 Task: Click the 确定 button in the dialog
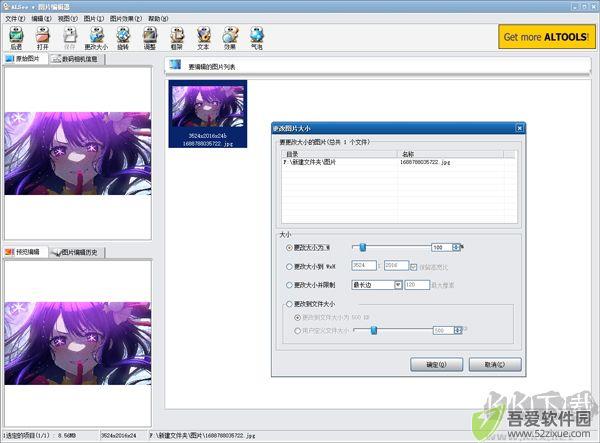click(x=436, y=365)
